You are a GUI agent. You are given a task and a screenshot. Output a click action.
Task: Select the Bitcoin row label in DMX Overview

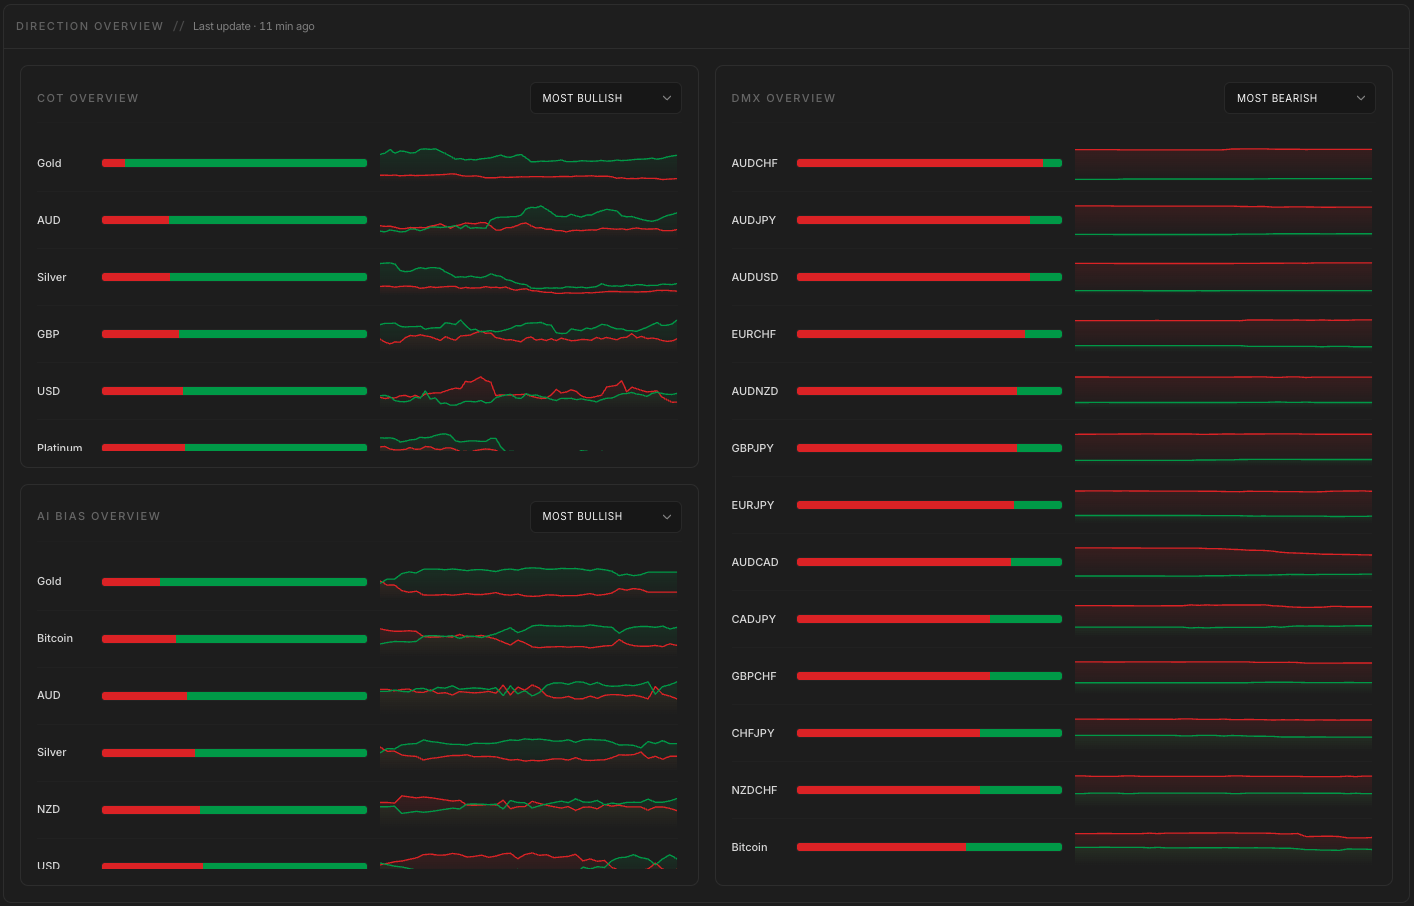pos(749,847)
